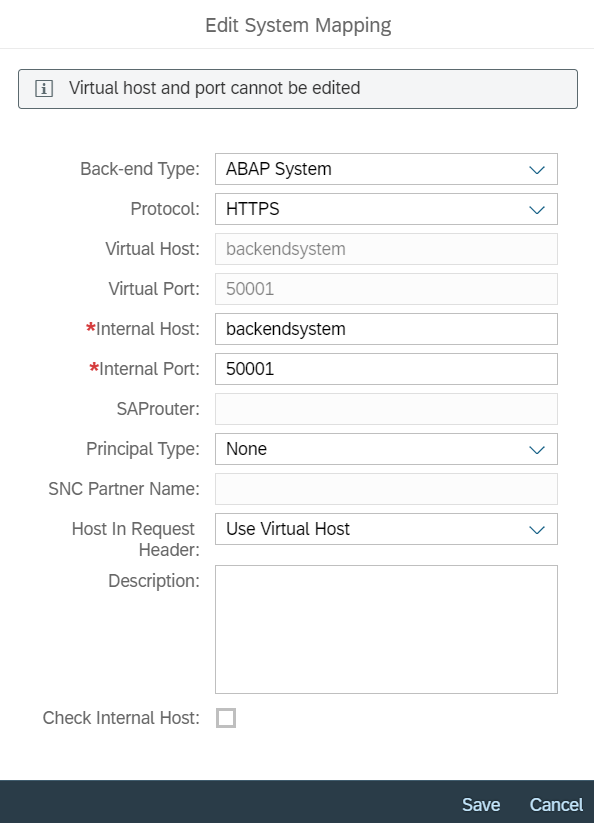Click the Host In Request Header chevron
This screenshot has width=594, height=823.
[537, 530]
